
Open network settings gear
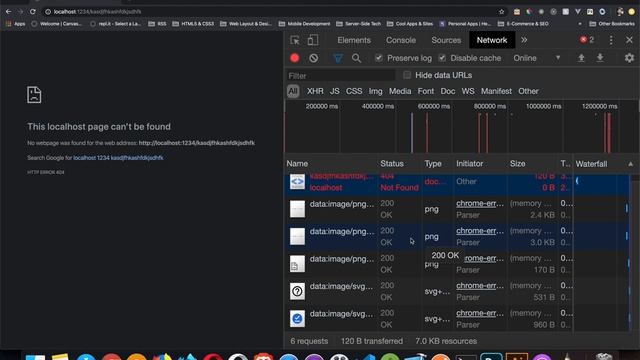pyautogui.click(x=629, y=58)
